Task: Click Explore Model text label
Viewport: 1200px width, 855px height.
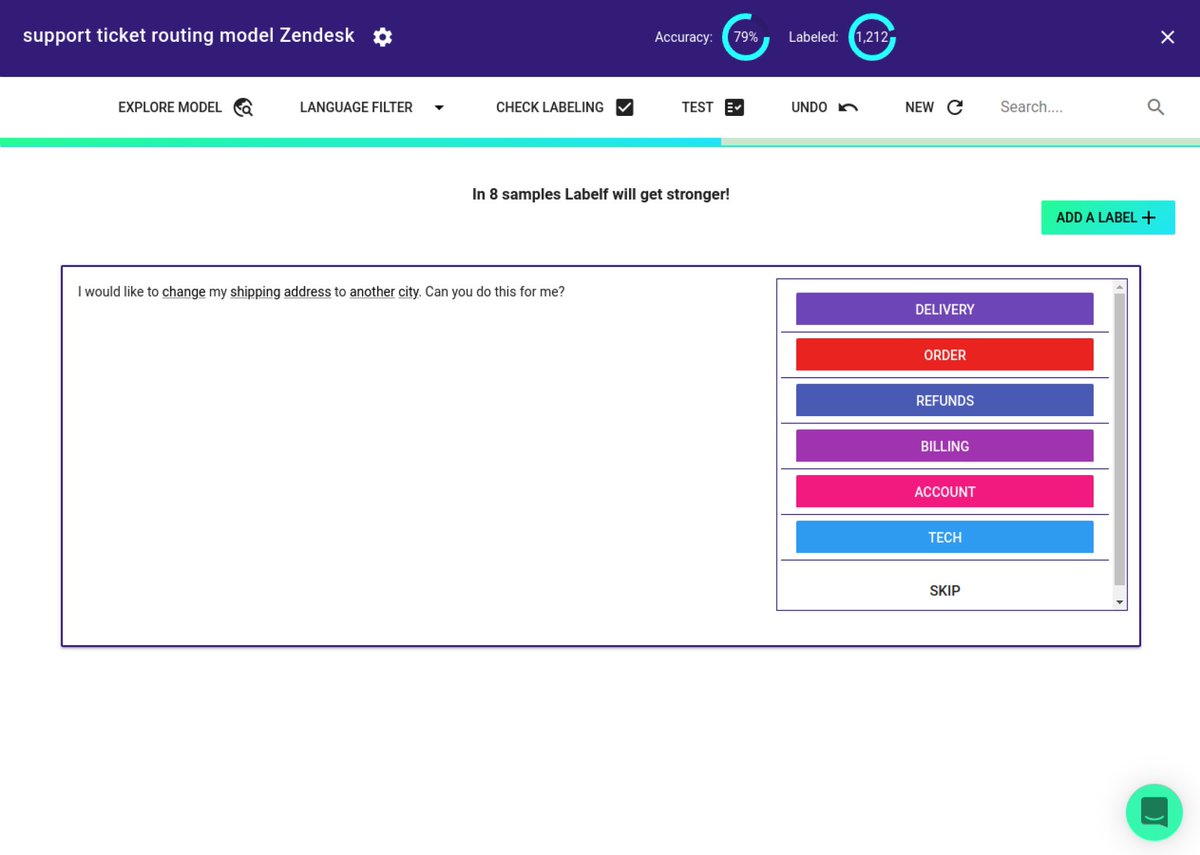Action: pyautogui.click(x=170, y=107)
